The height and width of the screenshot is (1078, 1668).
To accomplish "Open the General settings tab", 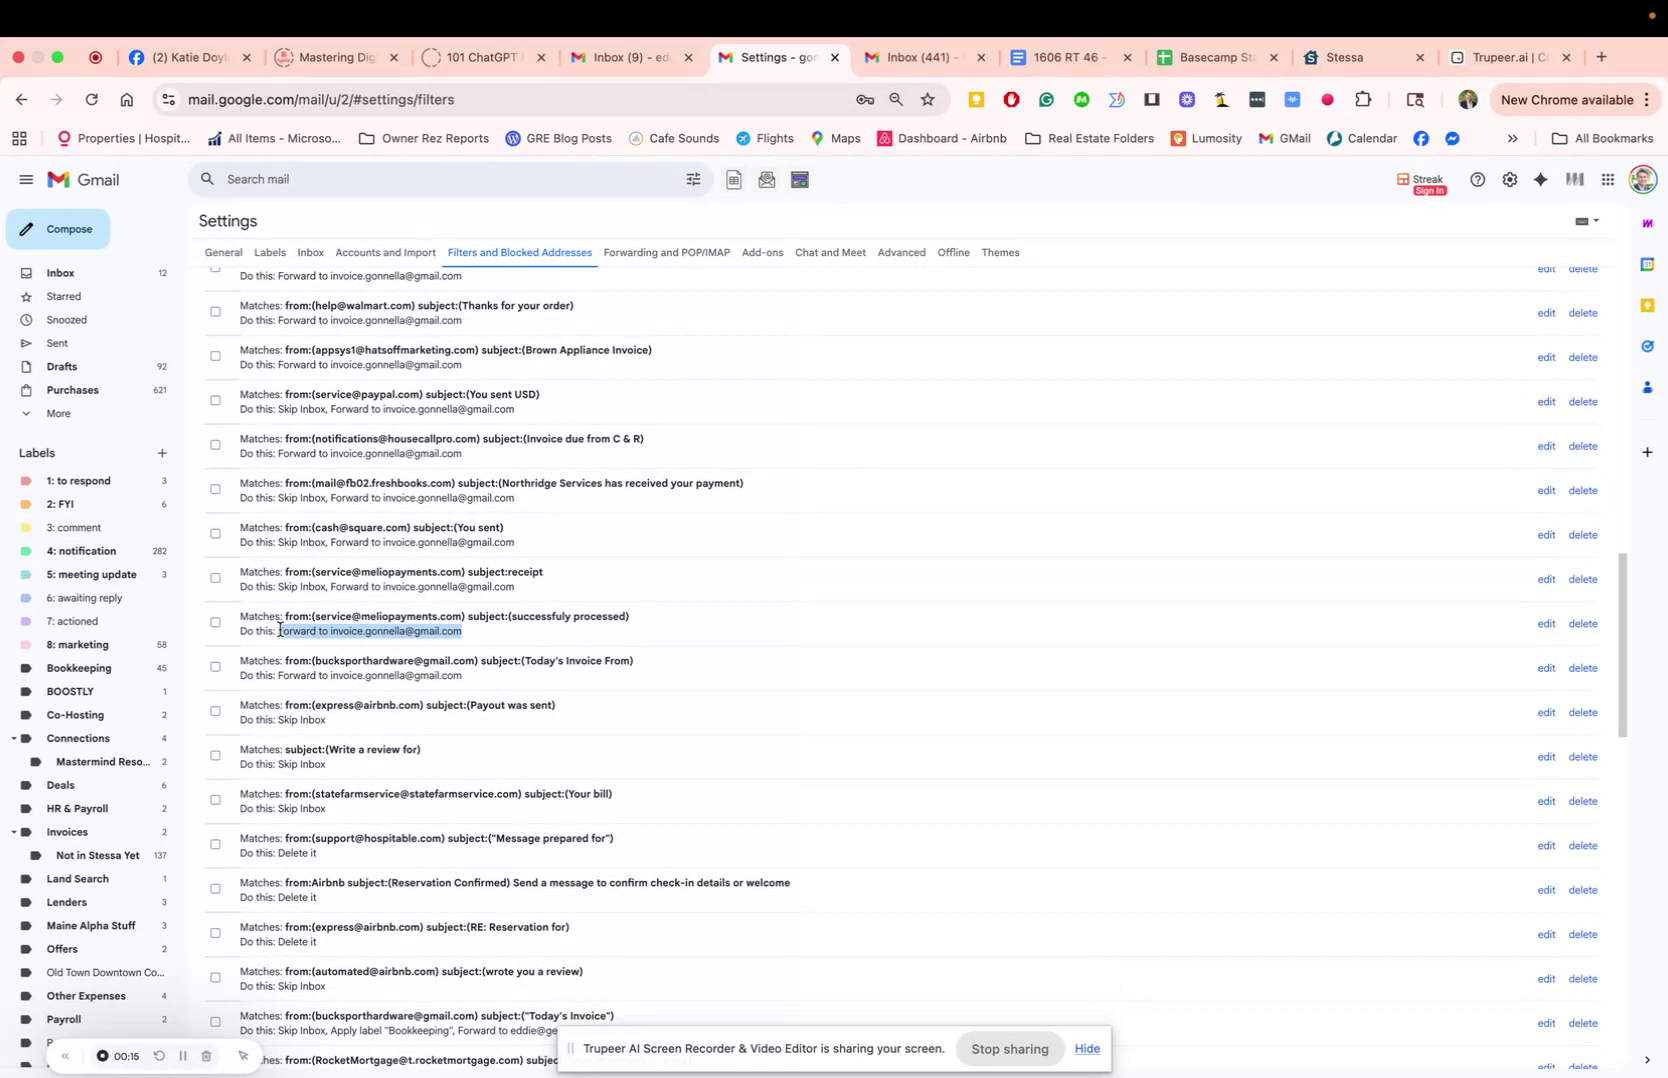I will (223, 253).
